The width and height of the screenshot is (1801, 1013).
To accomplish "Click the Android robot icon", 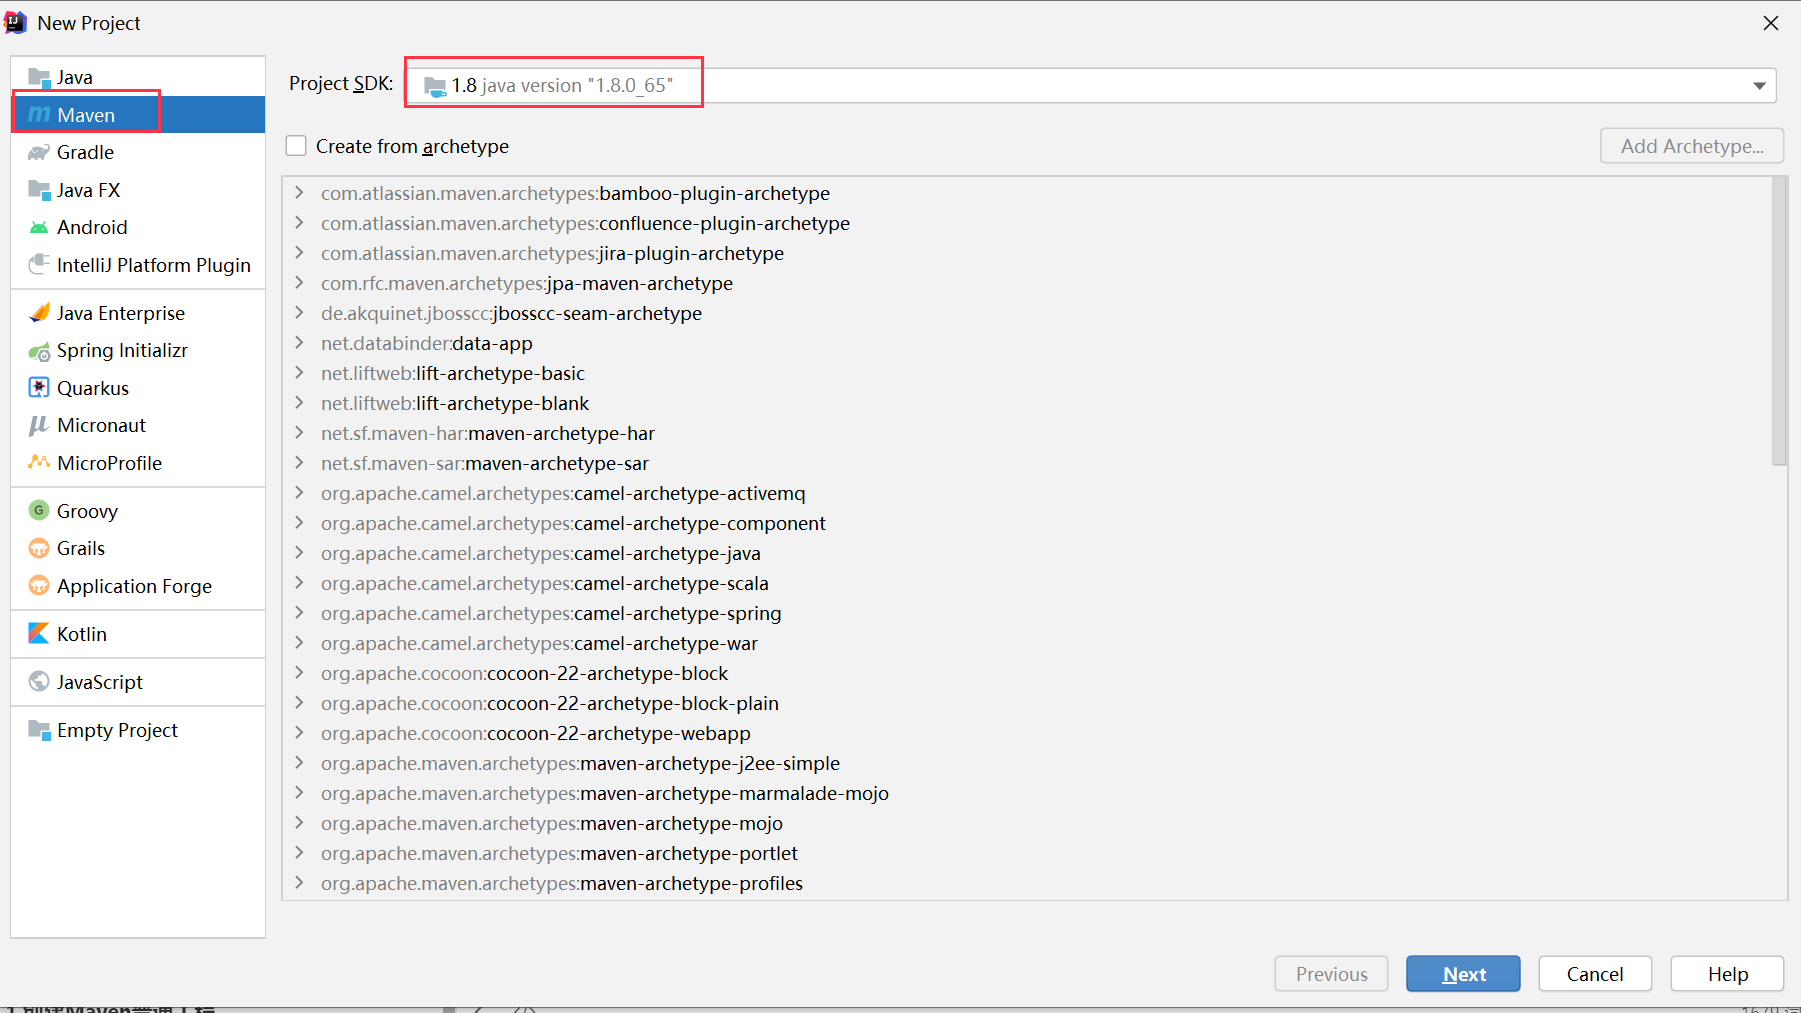I will pos(39,227).
